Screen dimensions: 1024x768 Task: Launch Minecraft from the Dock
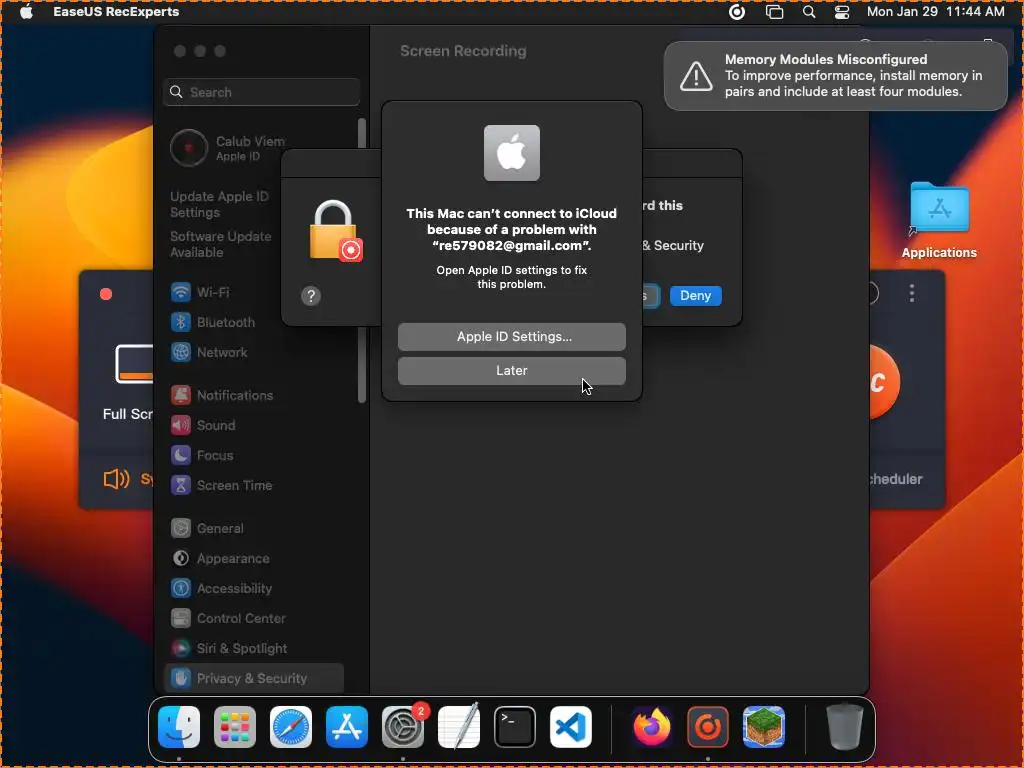(763, 727)
